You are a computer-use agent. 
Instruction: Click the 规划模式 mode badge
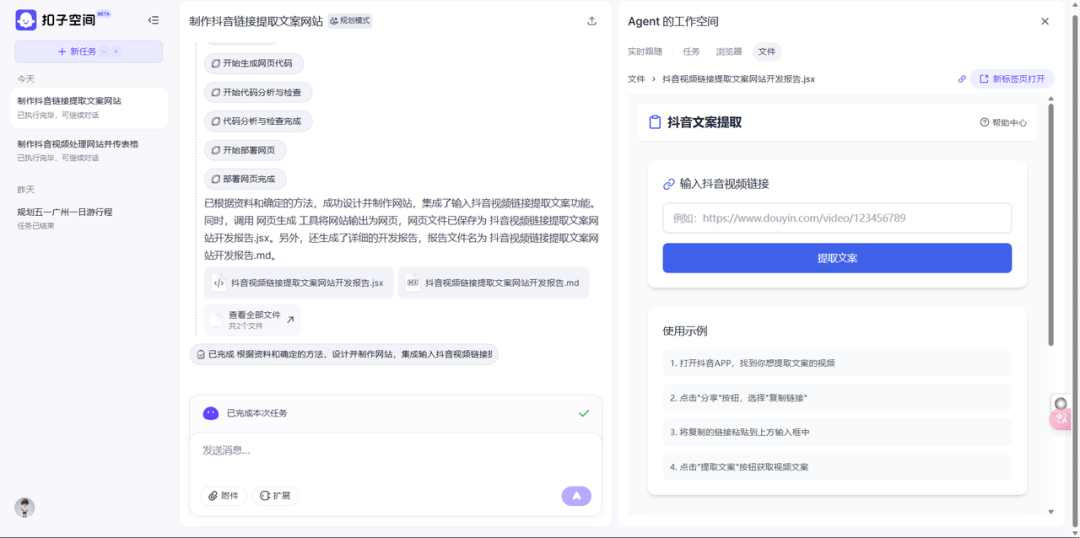pos(351,21)
